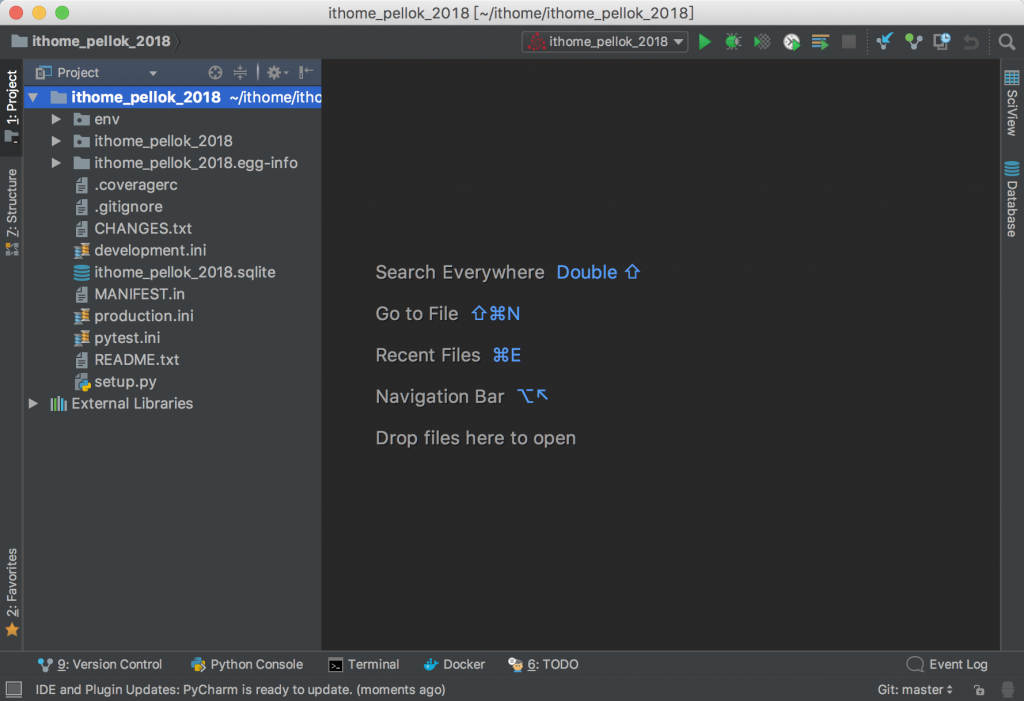This screenshot has width=1024, height=701.
Task: Click the Stop process button
Action: pos(848,42)
